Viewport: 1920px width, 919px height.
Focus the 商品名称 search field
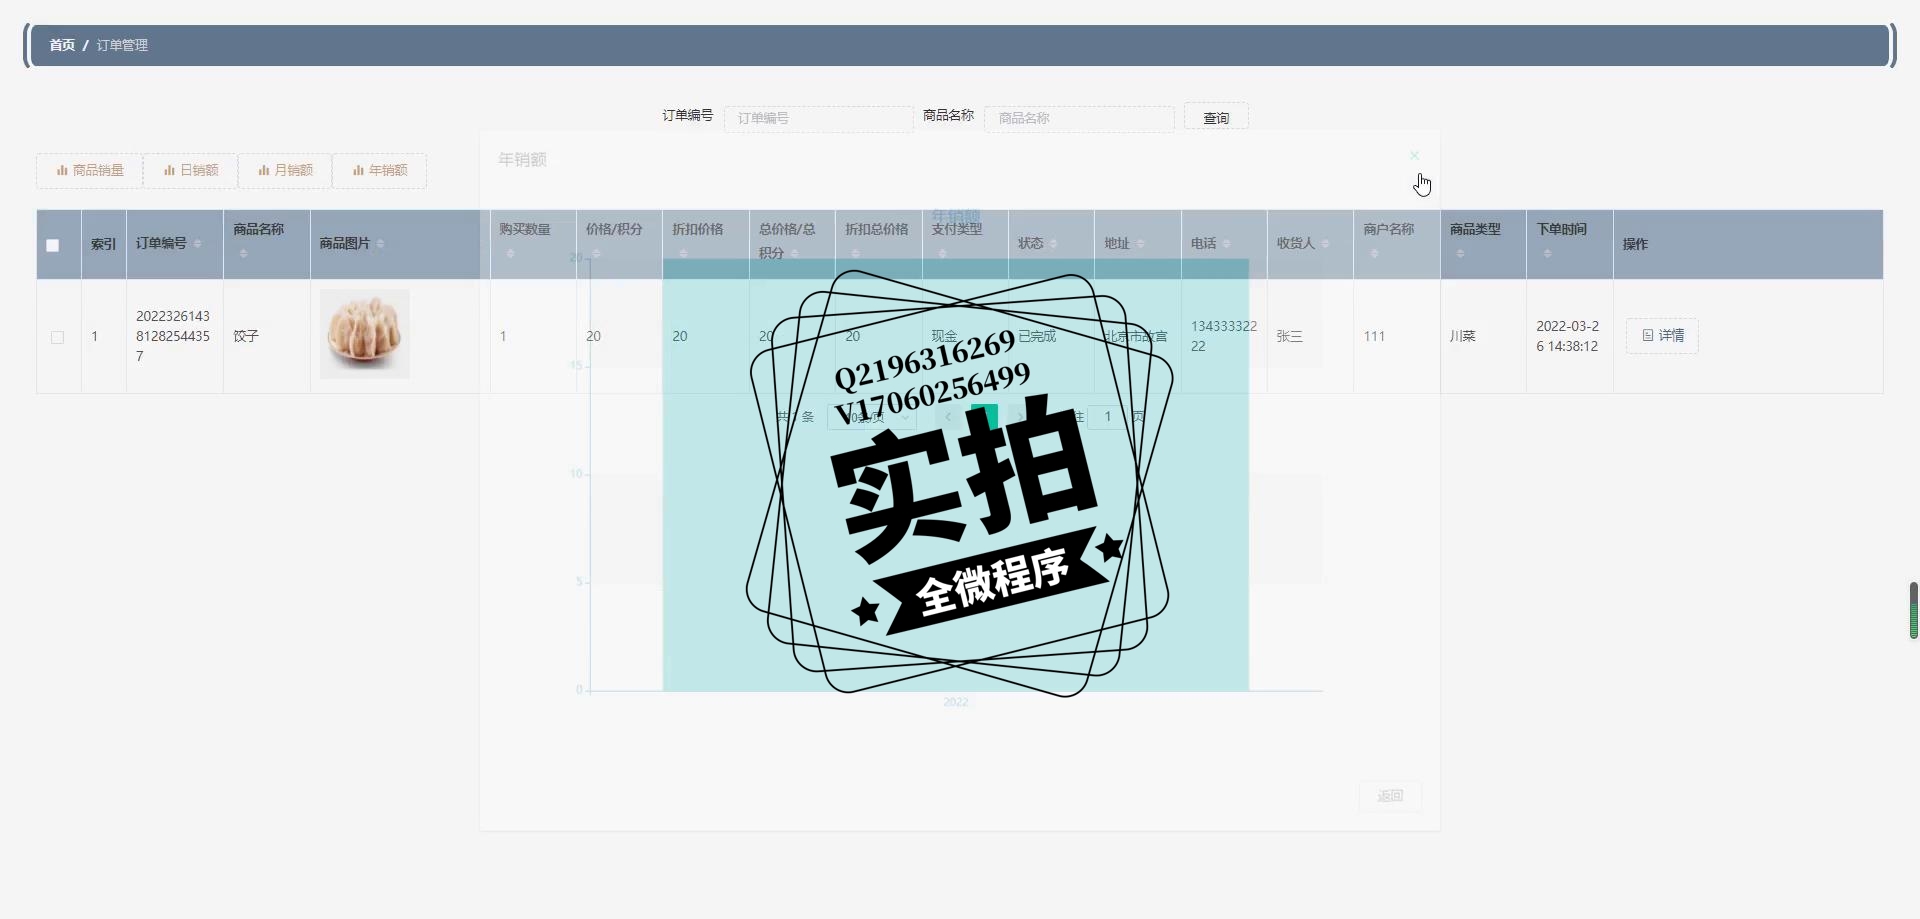1079,118
